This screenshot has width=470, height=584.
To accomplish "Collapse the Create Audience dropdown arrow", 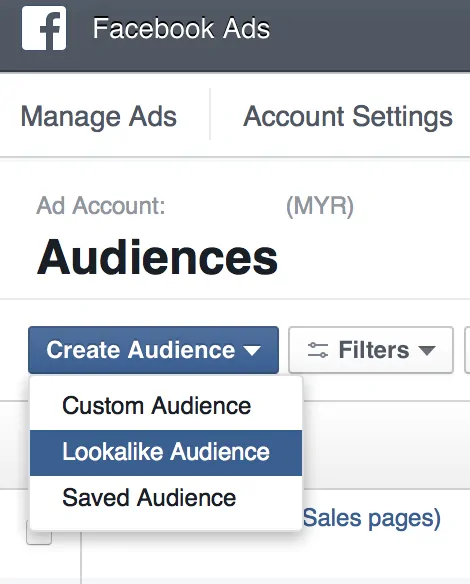I will (x=252, y=350).
